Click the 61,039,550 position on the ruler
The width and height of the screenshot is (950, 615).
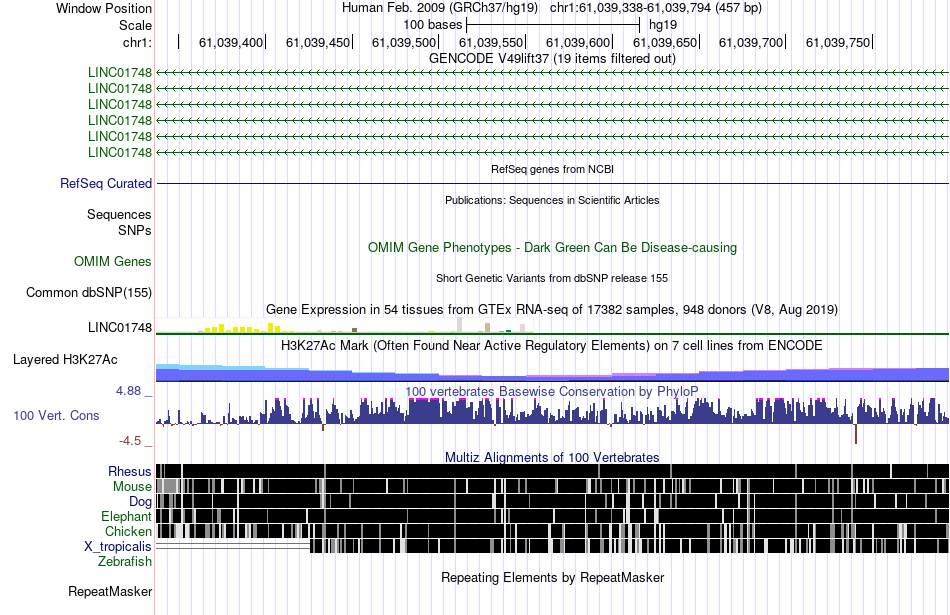[x=490, y=42]
